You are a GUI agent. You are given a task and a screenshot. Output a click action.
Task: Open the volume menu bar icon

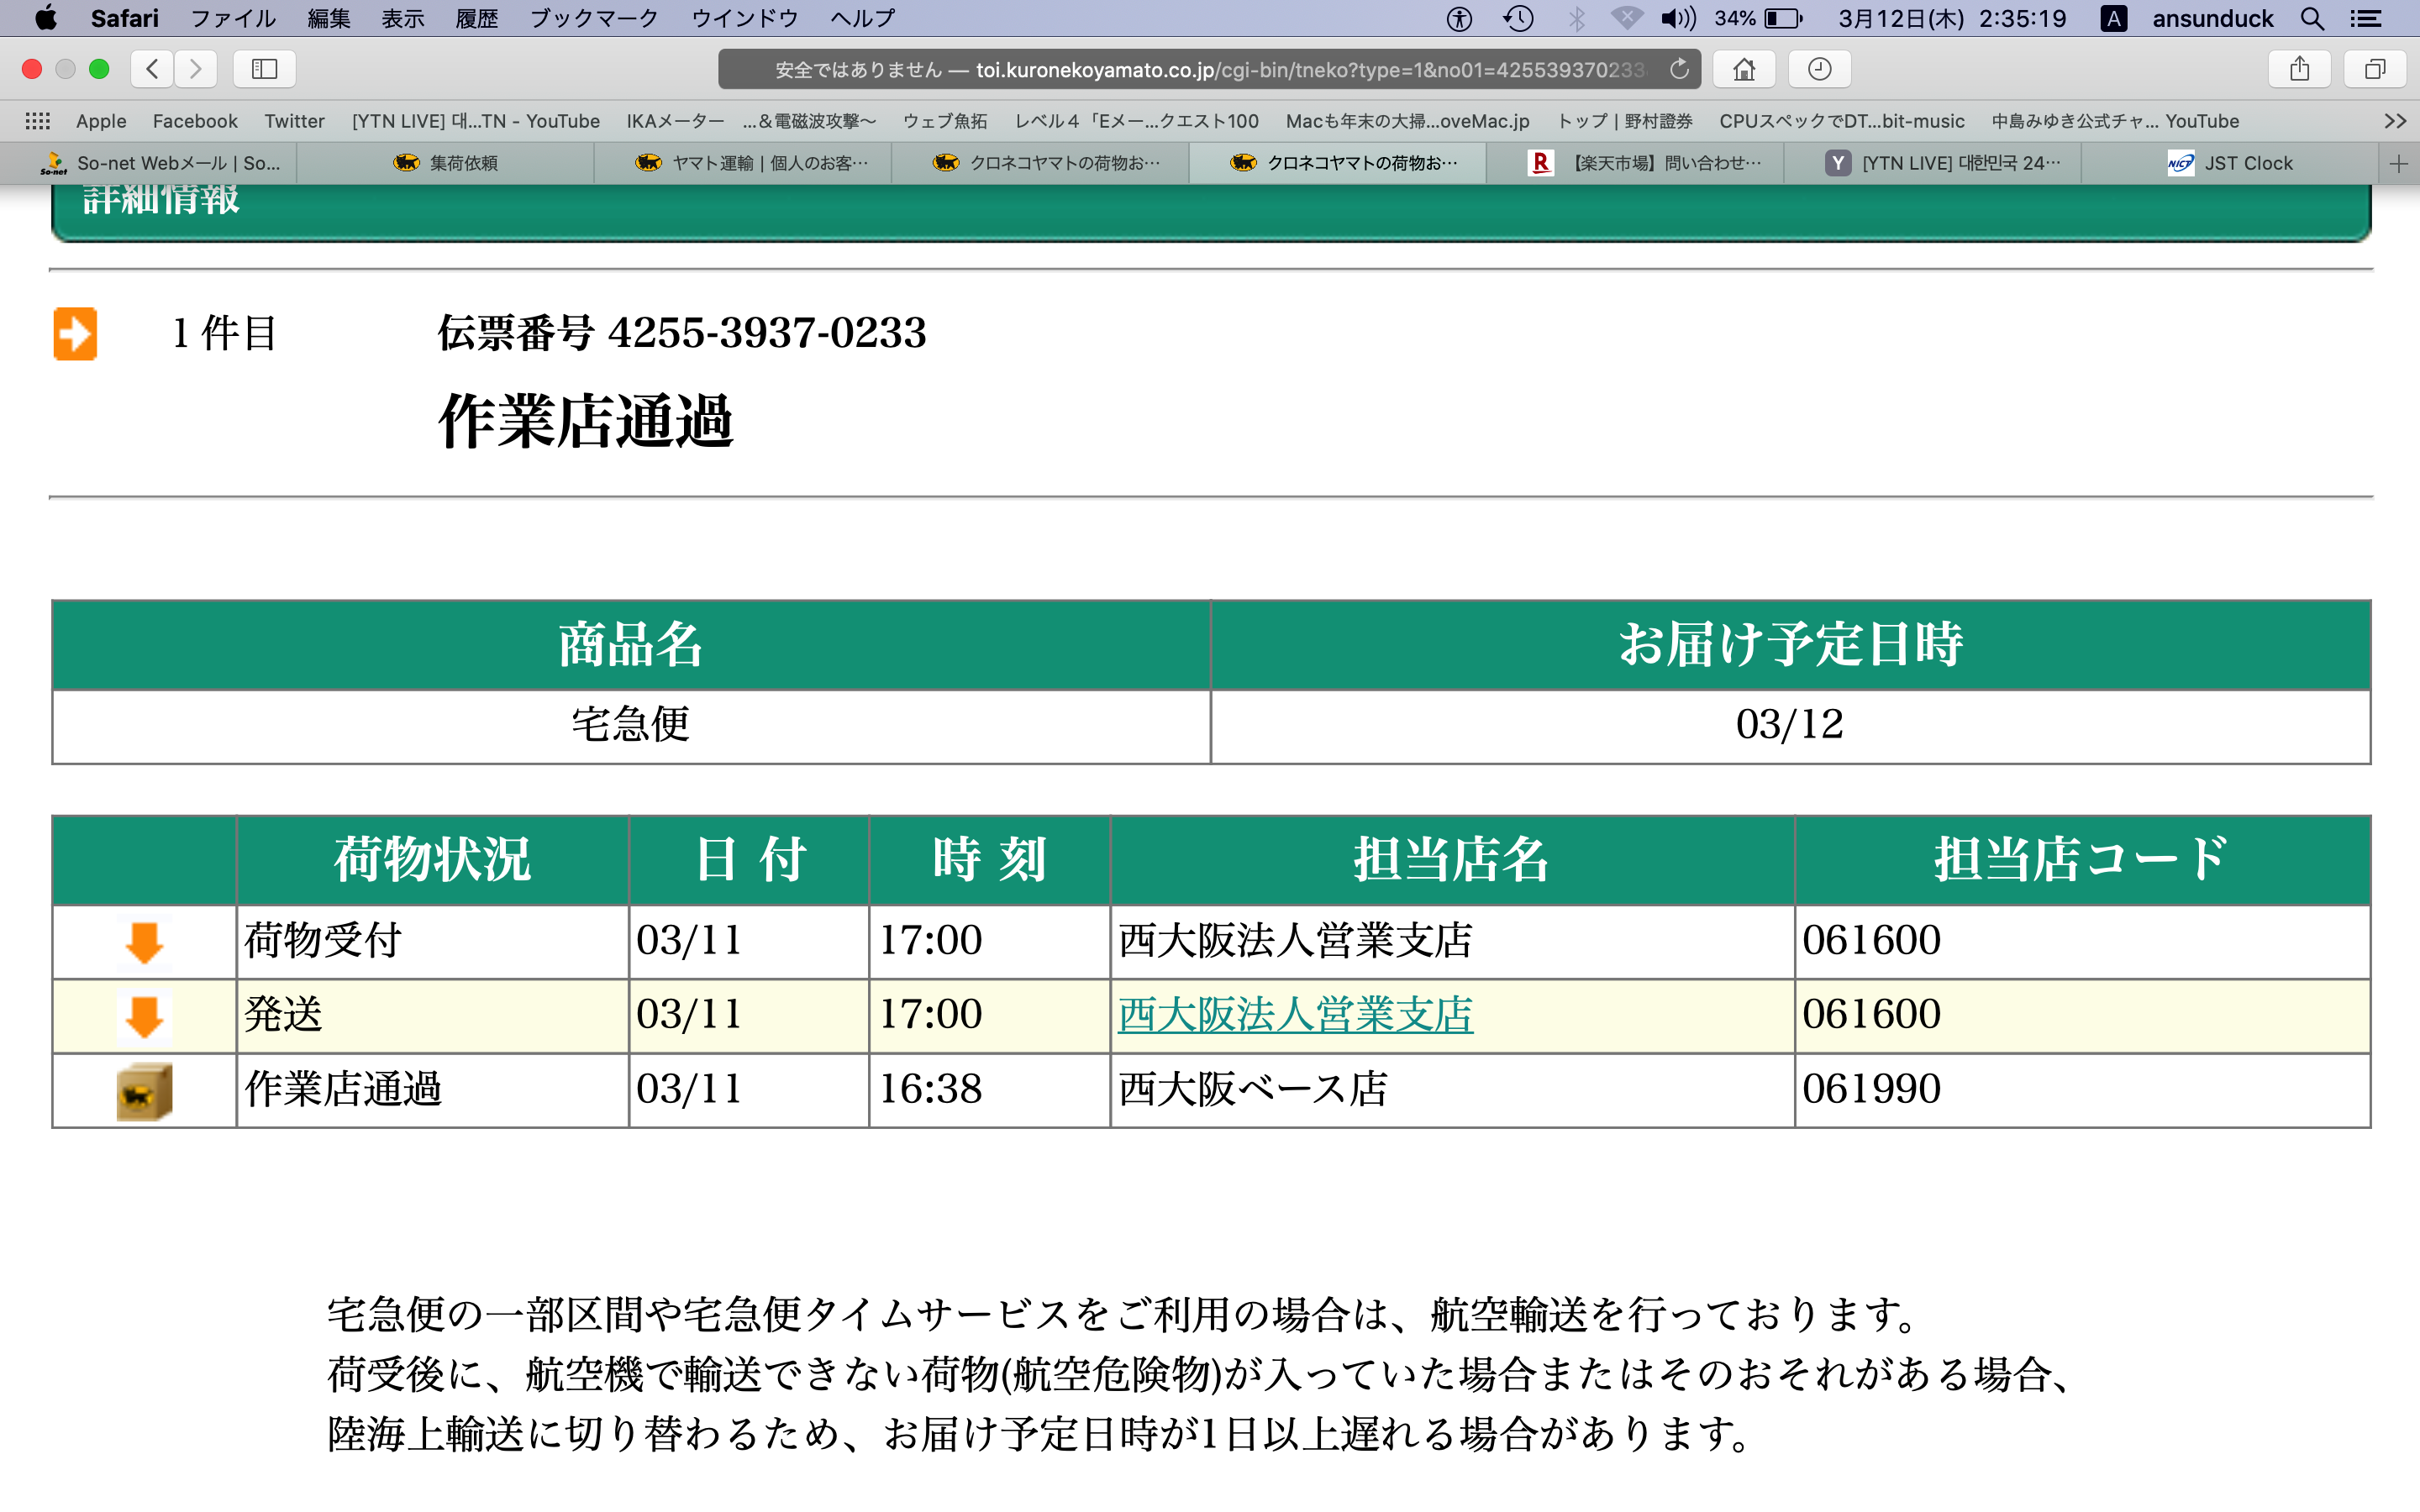(x=1679, y=18)
